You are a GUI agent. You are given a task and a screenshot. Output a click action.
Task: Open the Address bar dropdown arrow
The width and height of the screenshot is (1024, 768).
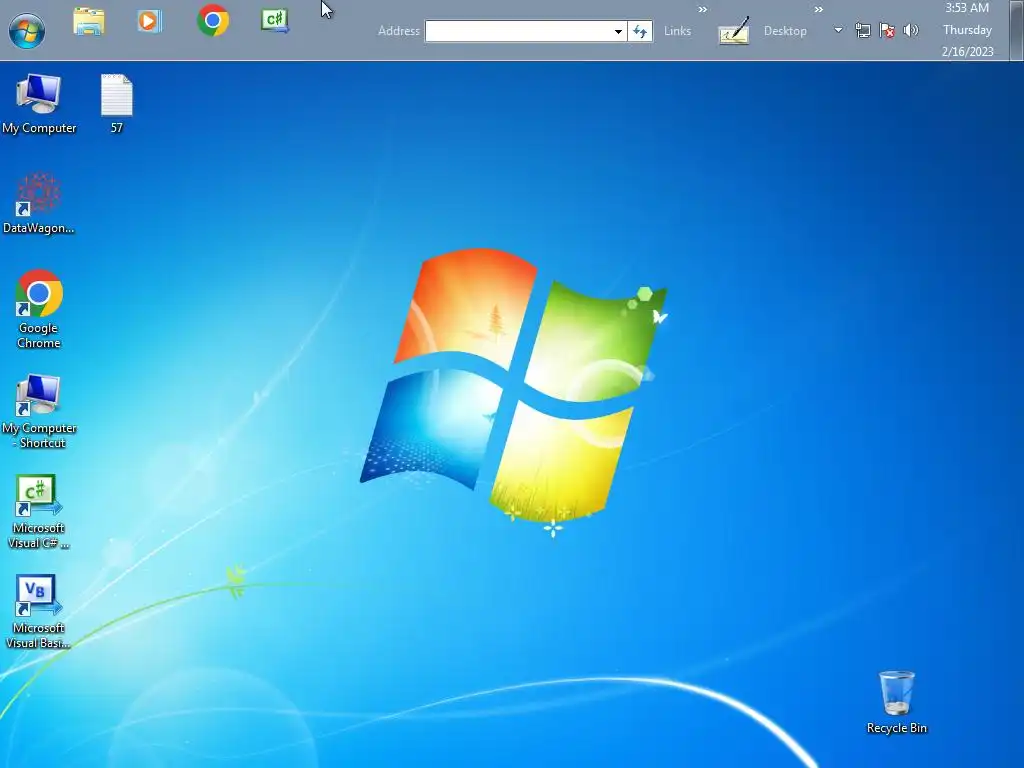point(618,31)
